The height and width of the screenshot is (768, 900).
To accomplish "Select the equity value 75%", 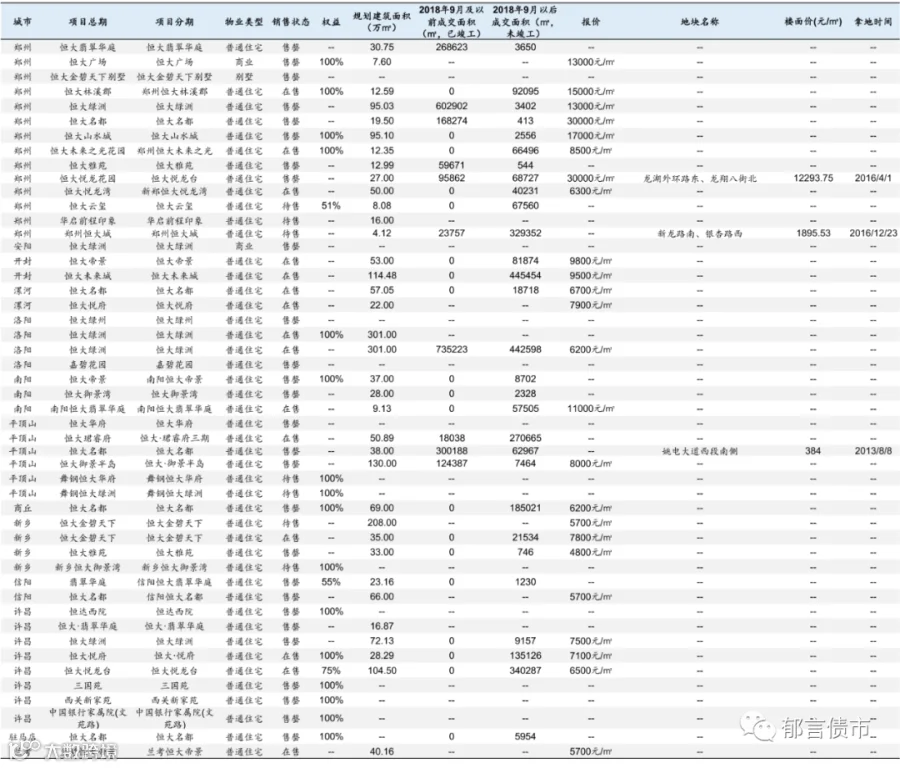I will pyautogui.click(x=331, y=670).
